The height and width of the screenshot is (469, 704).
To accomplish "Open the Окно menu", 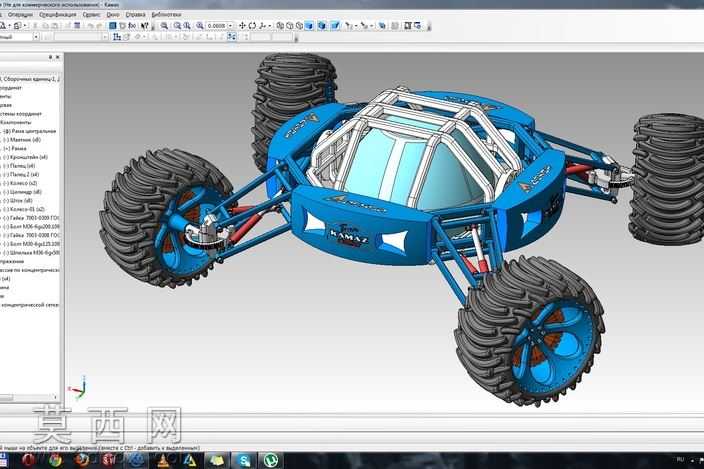I will (x=113, y=15).
